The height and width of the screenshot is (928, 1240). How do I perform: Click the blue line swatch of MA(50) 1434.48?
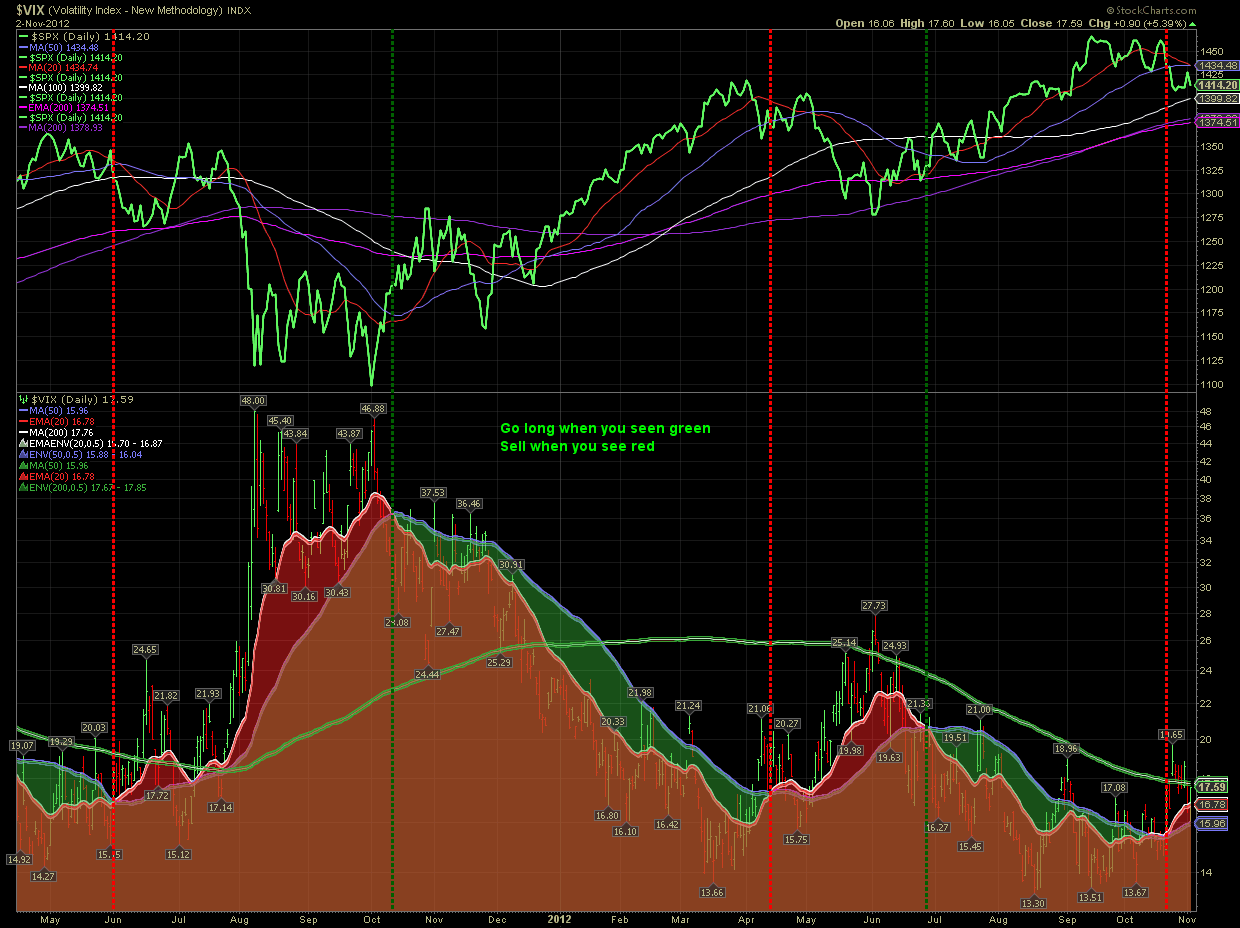click(23, 49)
